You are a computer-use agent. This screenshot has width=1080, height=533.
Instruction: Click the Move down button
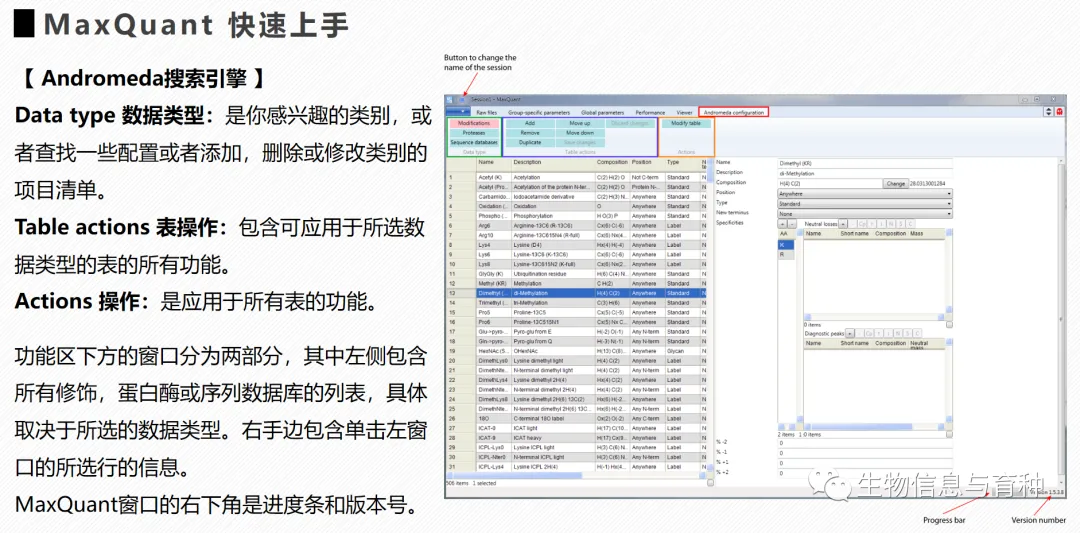coord(580,133)
